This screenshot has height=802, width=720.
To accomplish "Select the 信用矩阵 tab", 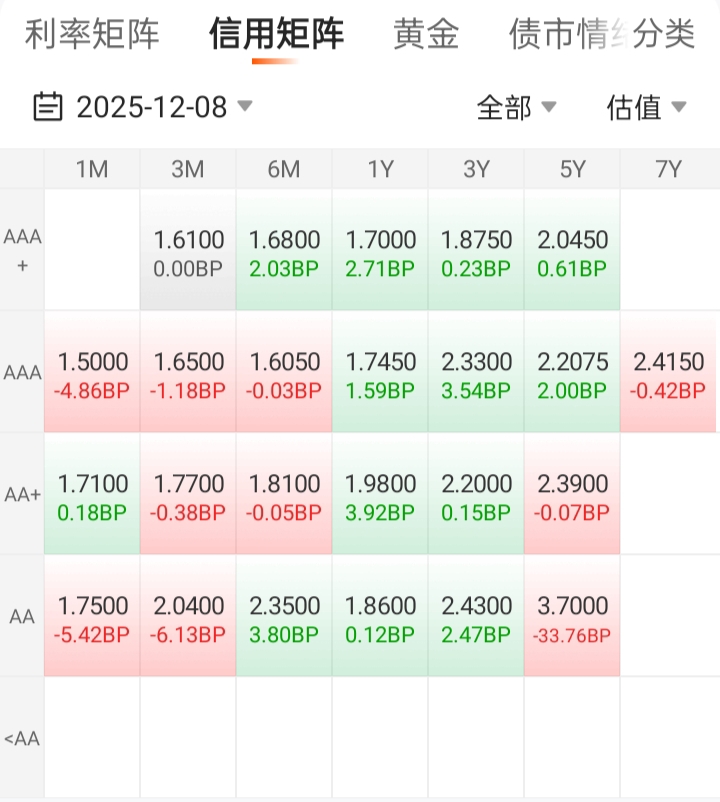I will pos(276,35).
